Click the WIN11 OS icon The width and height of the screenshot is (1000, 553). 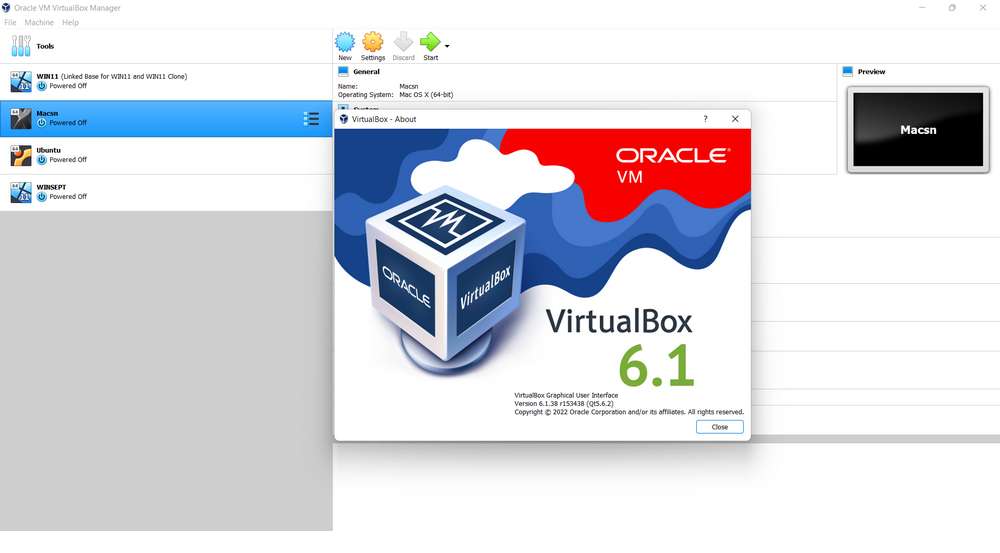pos(21,82)
